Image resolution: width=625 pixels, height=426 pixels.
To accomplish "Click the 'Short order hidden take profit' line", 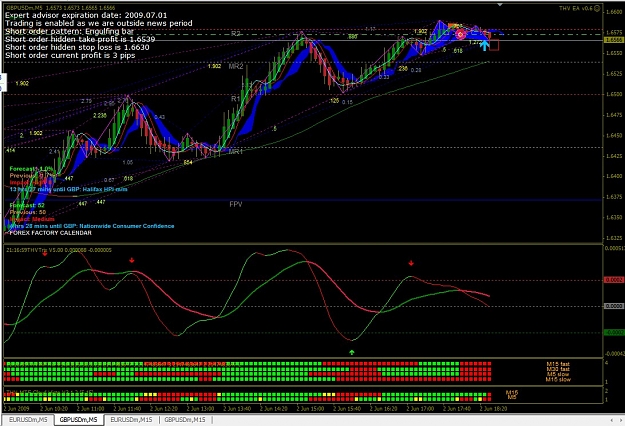I will (80, 39).
